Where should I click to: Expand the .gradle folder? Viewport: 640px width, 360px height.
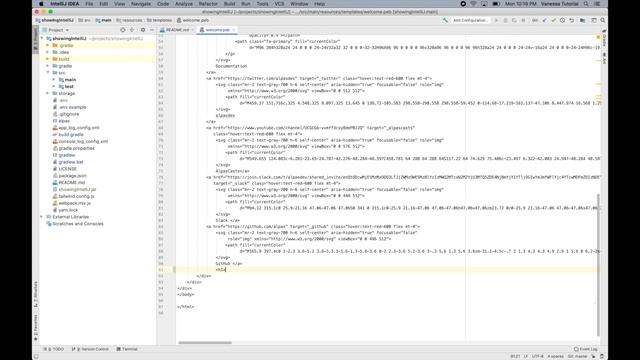pyautogui.click(x=48, y=45)
